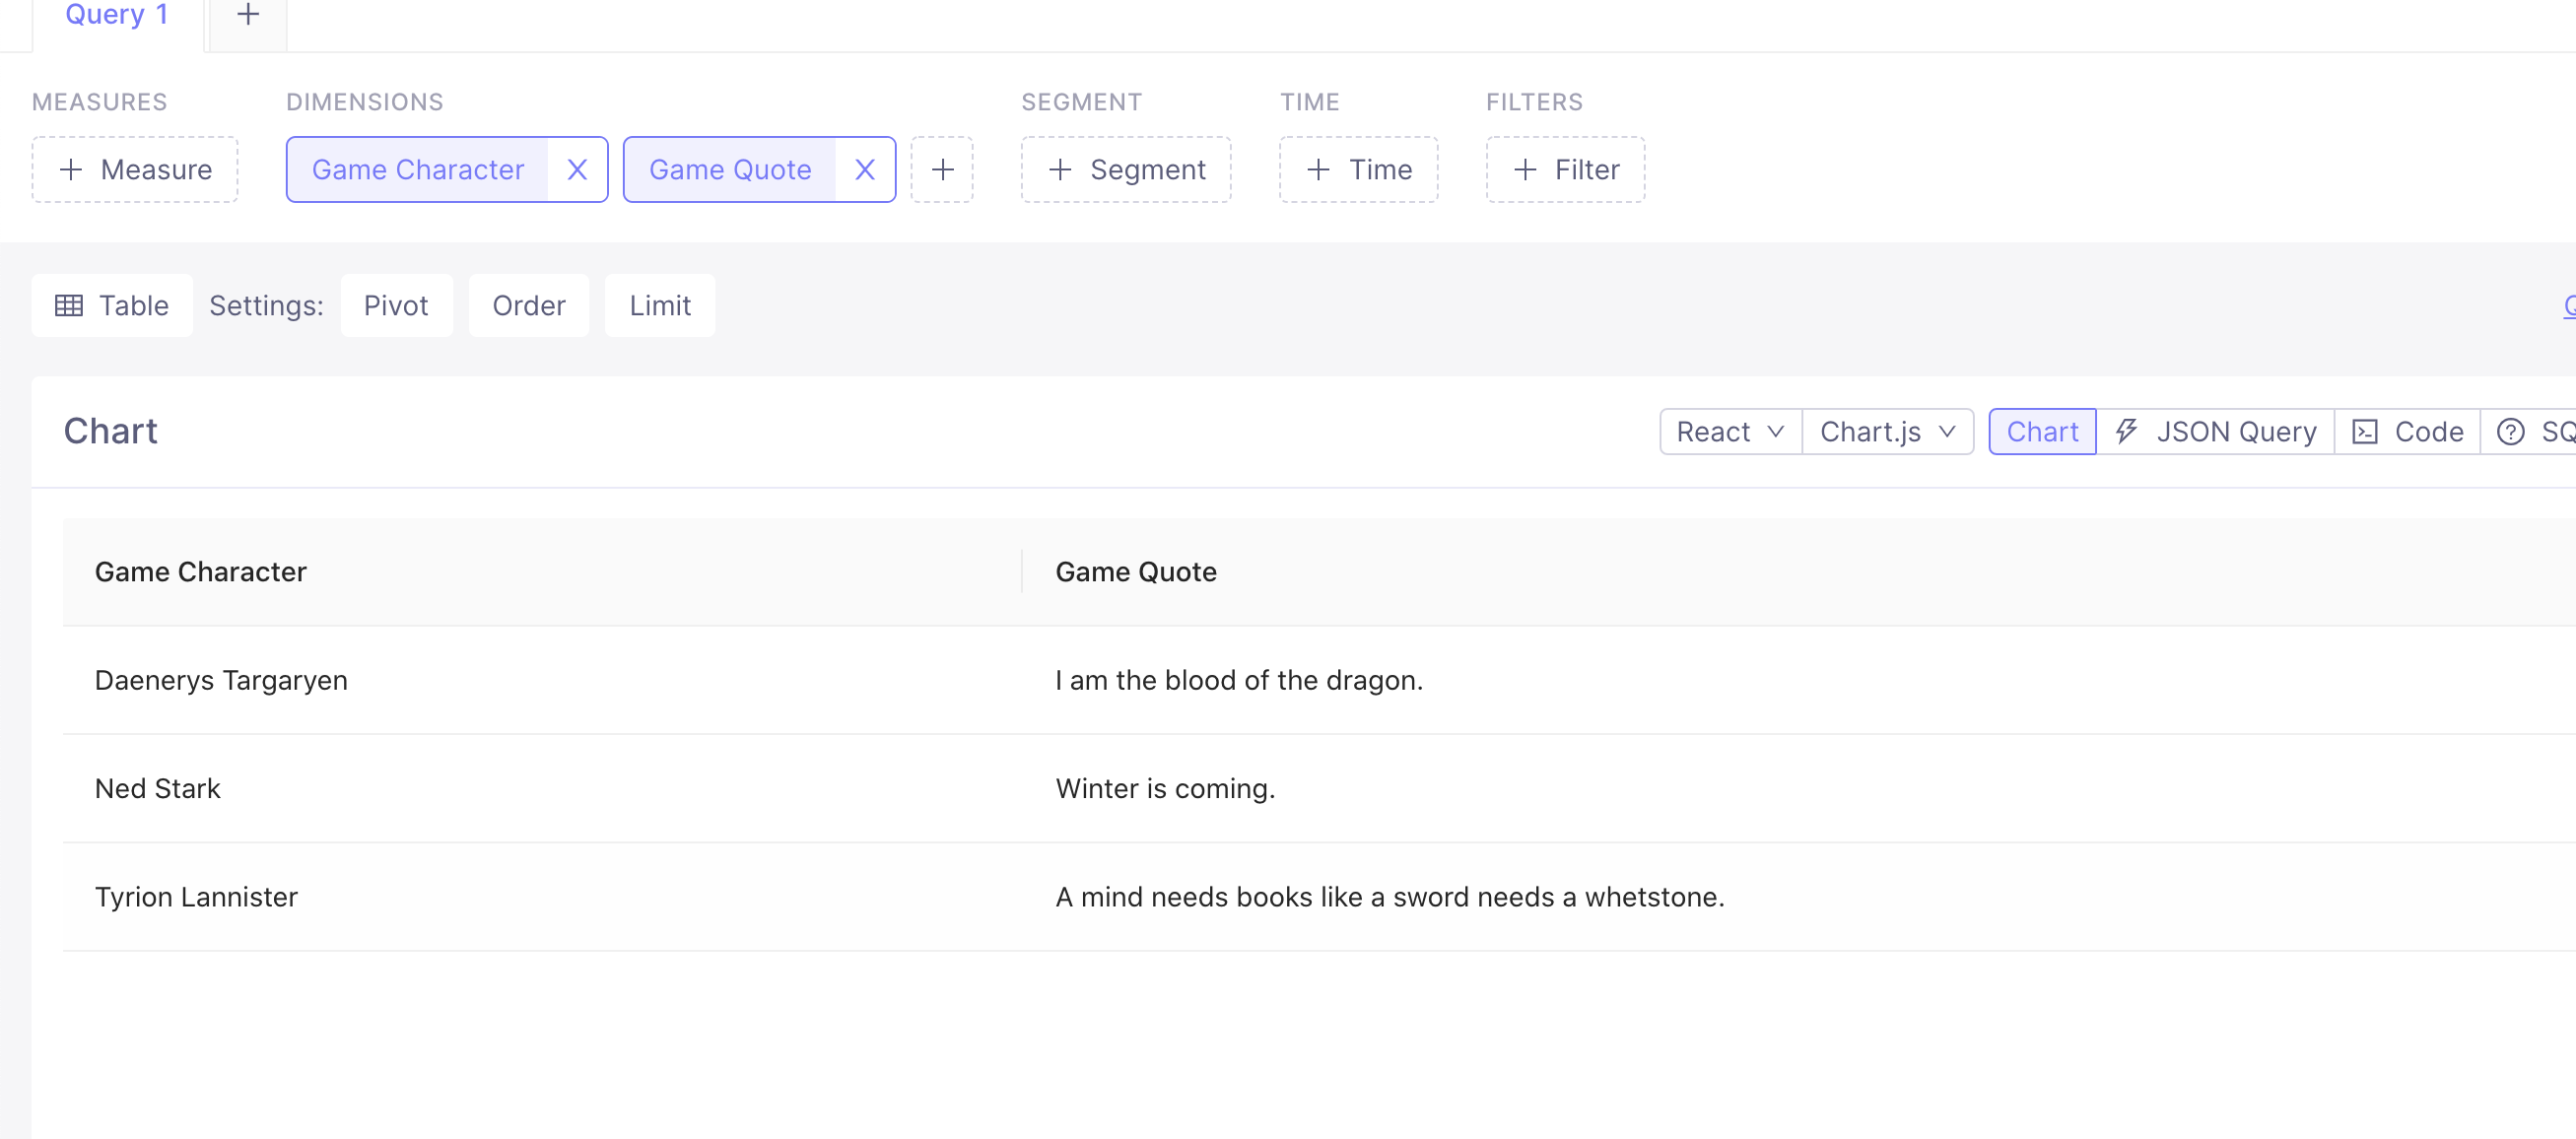Select the Chart view tab
This screenshot has height=1139, width=2576.
pos(2042,432)
